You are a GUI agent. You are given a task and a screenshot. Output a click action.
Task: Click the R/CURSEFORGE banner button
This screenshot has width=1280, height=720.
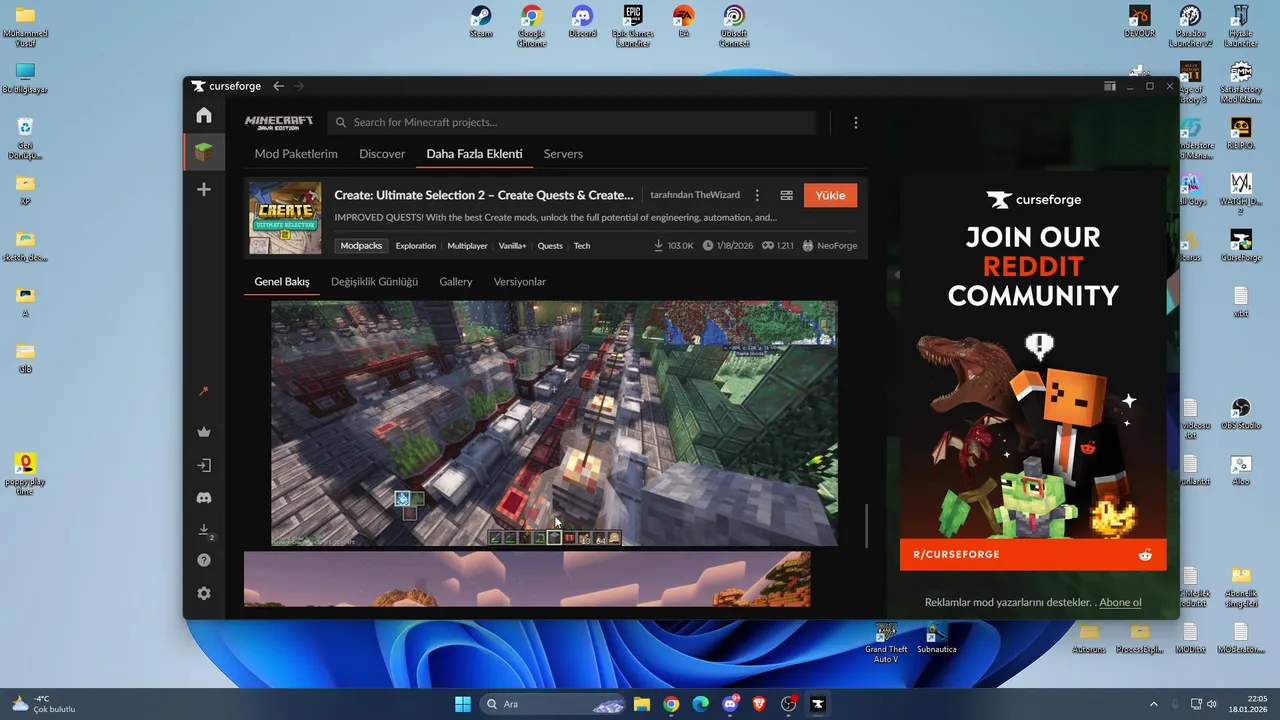pos(1033,554)
